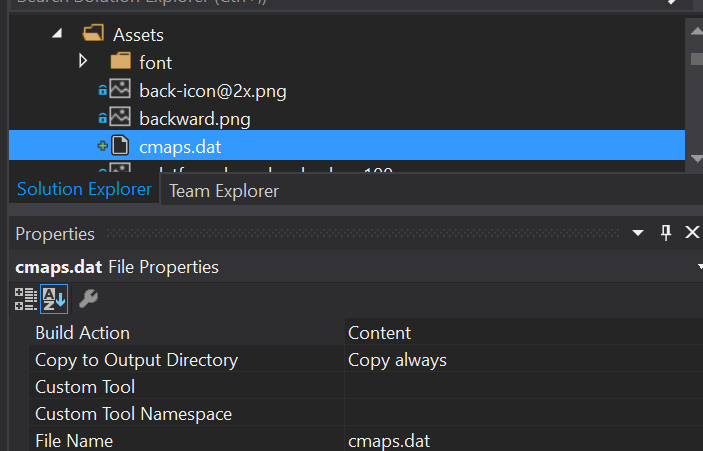Open Property Pages wrench icon

tap(88, 298)
